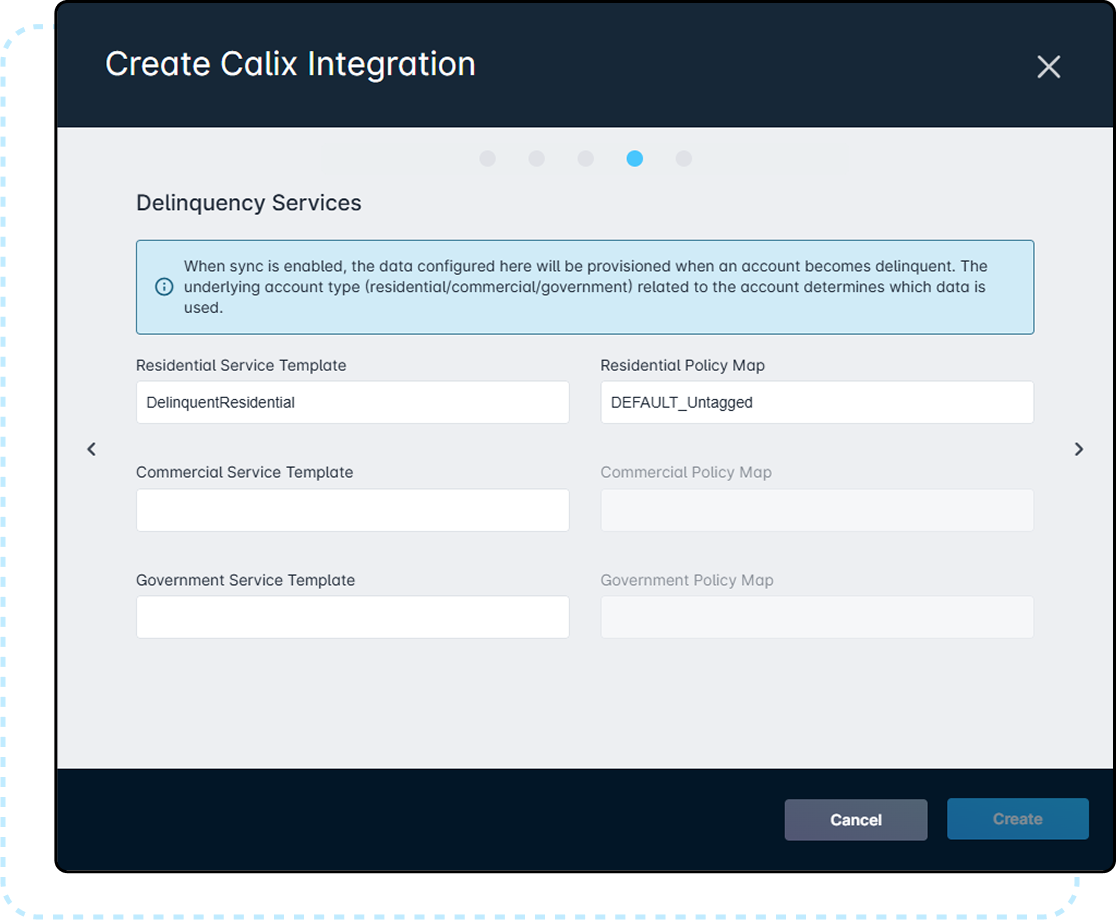Click the Create Calix Integration title
This screenshot has width=1116, height=920.
[290, 64]
